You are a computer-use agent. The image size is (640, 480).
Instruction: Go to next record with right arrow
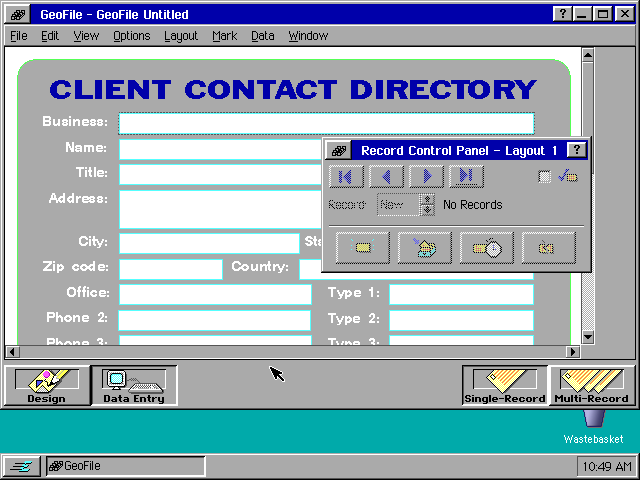tap(426, 176)
